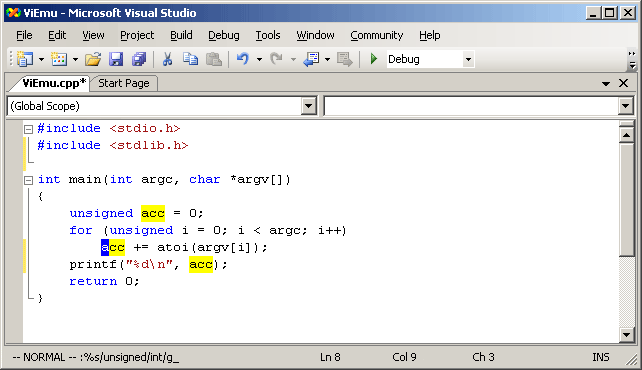Start debugging with the green play icon
The image size is (642, 370).
[373, 59]
